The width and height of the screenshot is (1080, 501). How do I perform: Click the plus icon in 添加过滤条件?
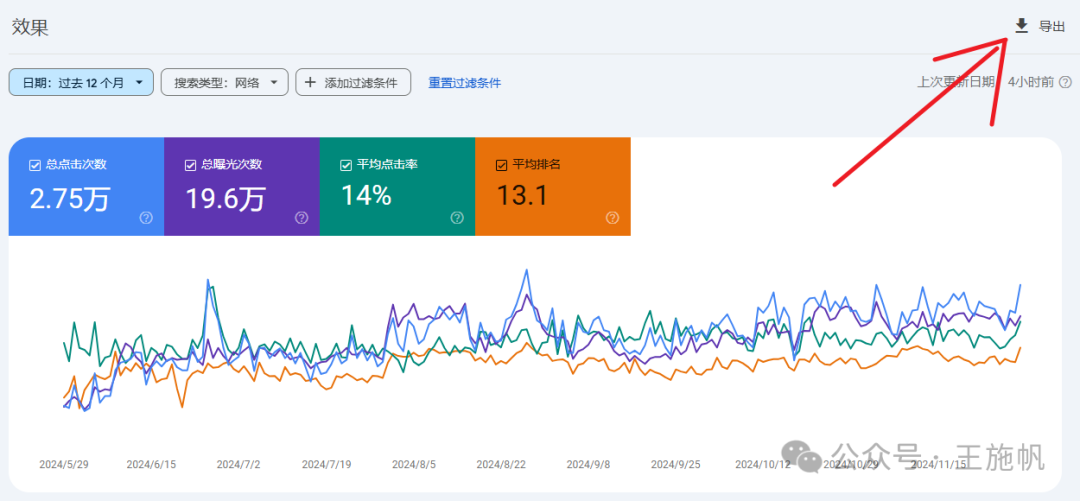tap(311, 83)
